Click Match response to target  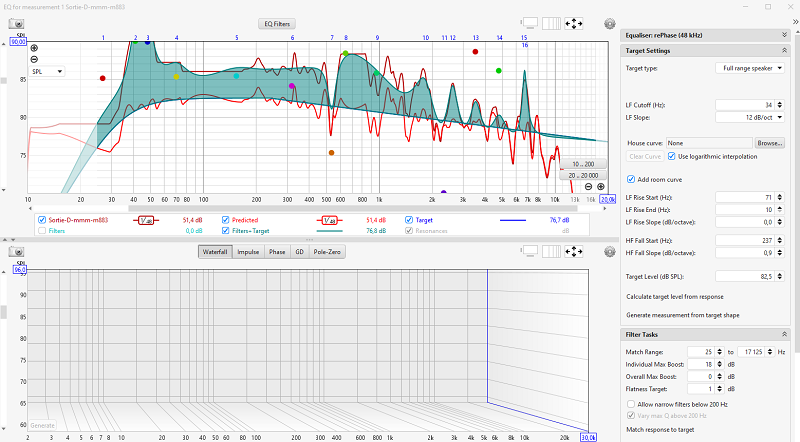pos(660,430)
